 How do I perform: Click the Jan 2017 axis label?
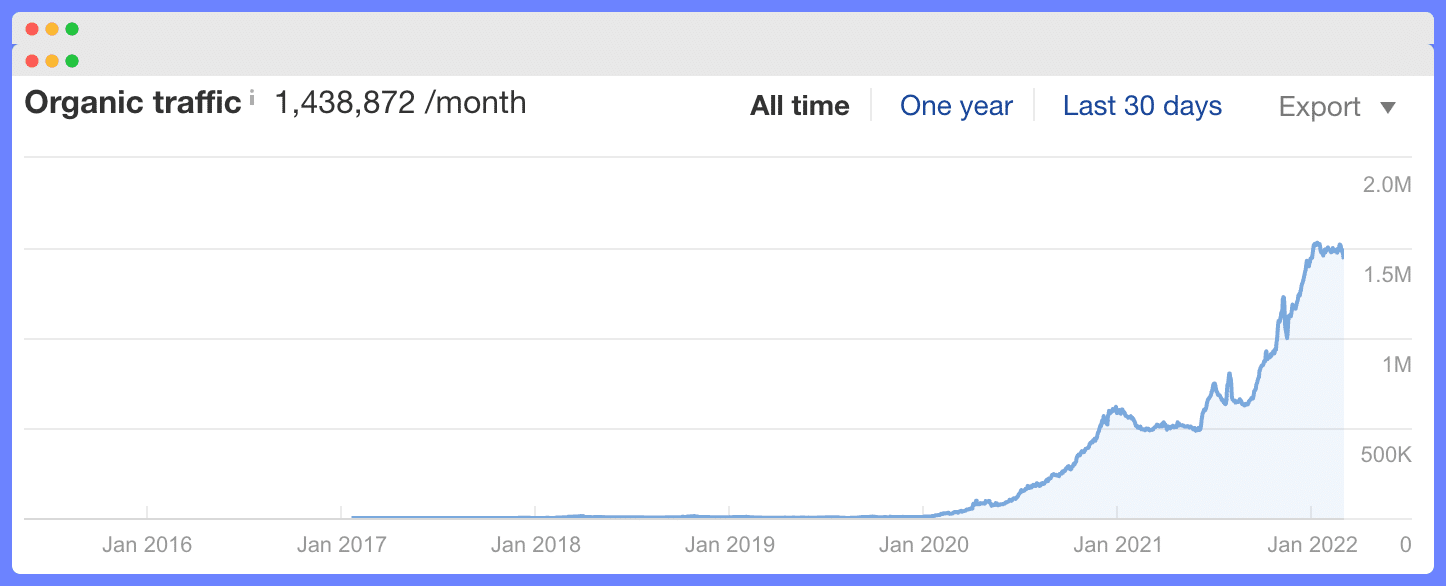click(x=341, y=545)
